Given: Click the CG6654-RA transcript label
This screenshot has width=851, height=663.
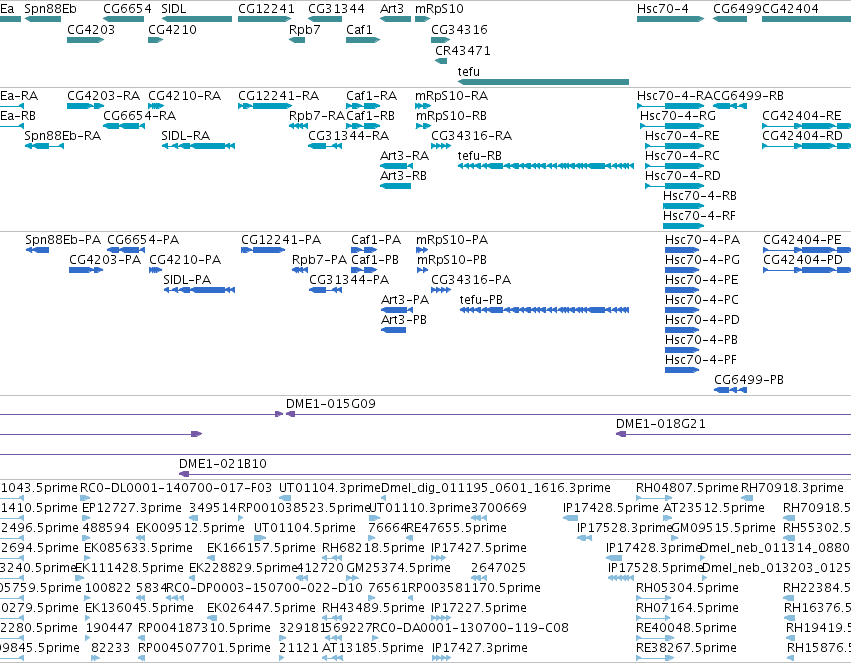Looking at the screenshot, I should [139, 116].
